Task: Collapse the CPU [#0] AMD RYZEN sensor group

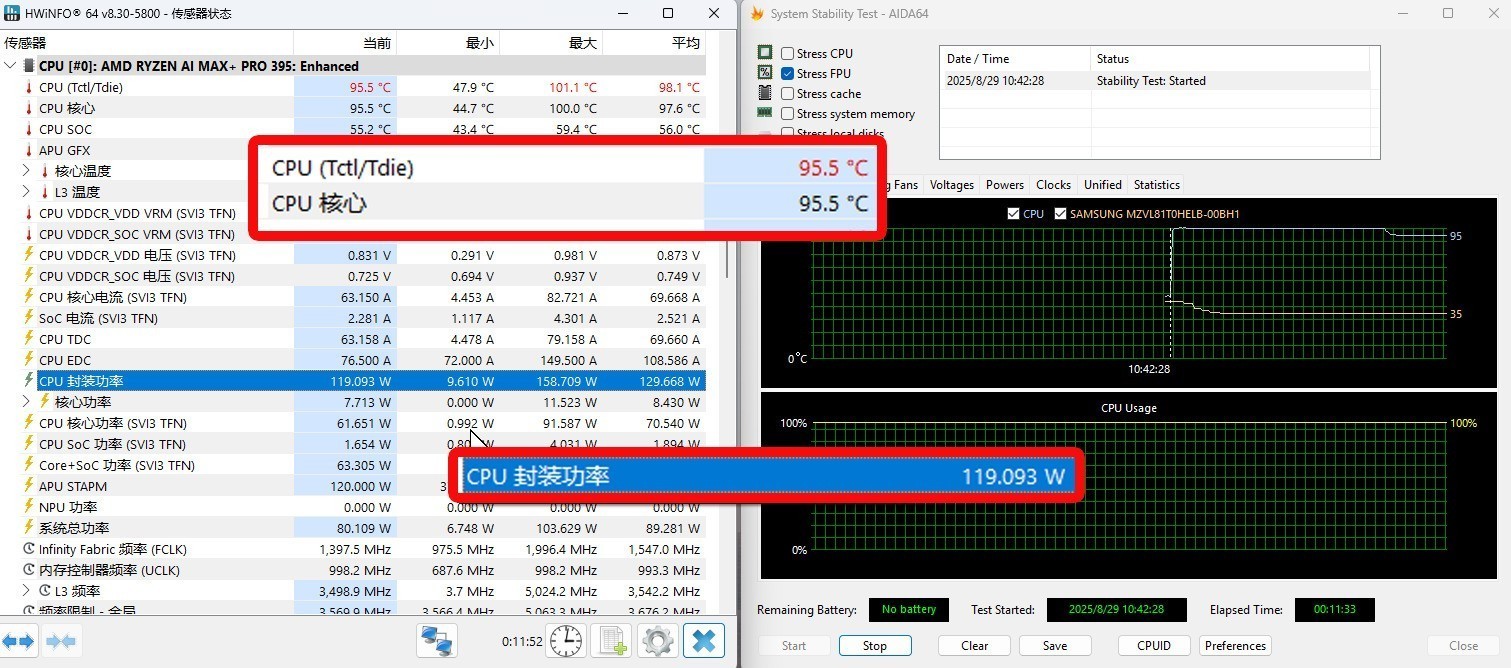Action: click(x=11, y=66)
